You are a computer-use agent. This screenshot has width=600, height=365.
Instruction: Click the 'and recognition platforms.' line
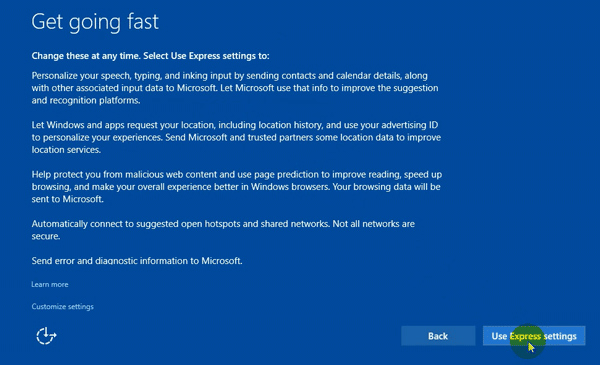pos(86,100)
